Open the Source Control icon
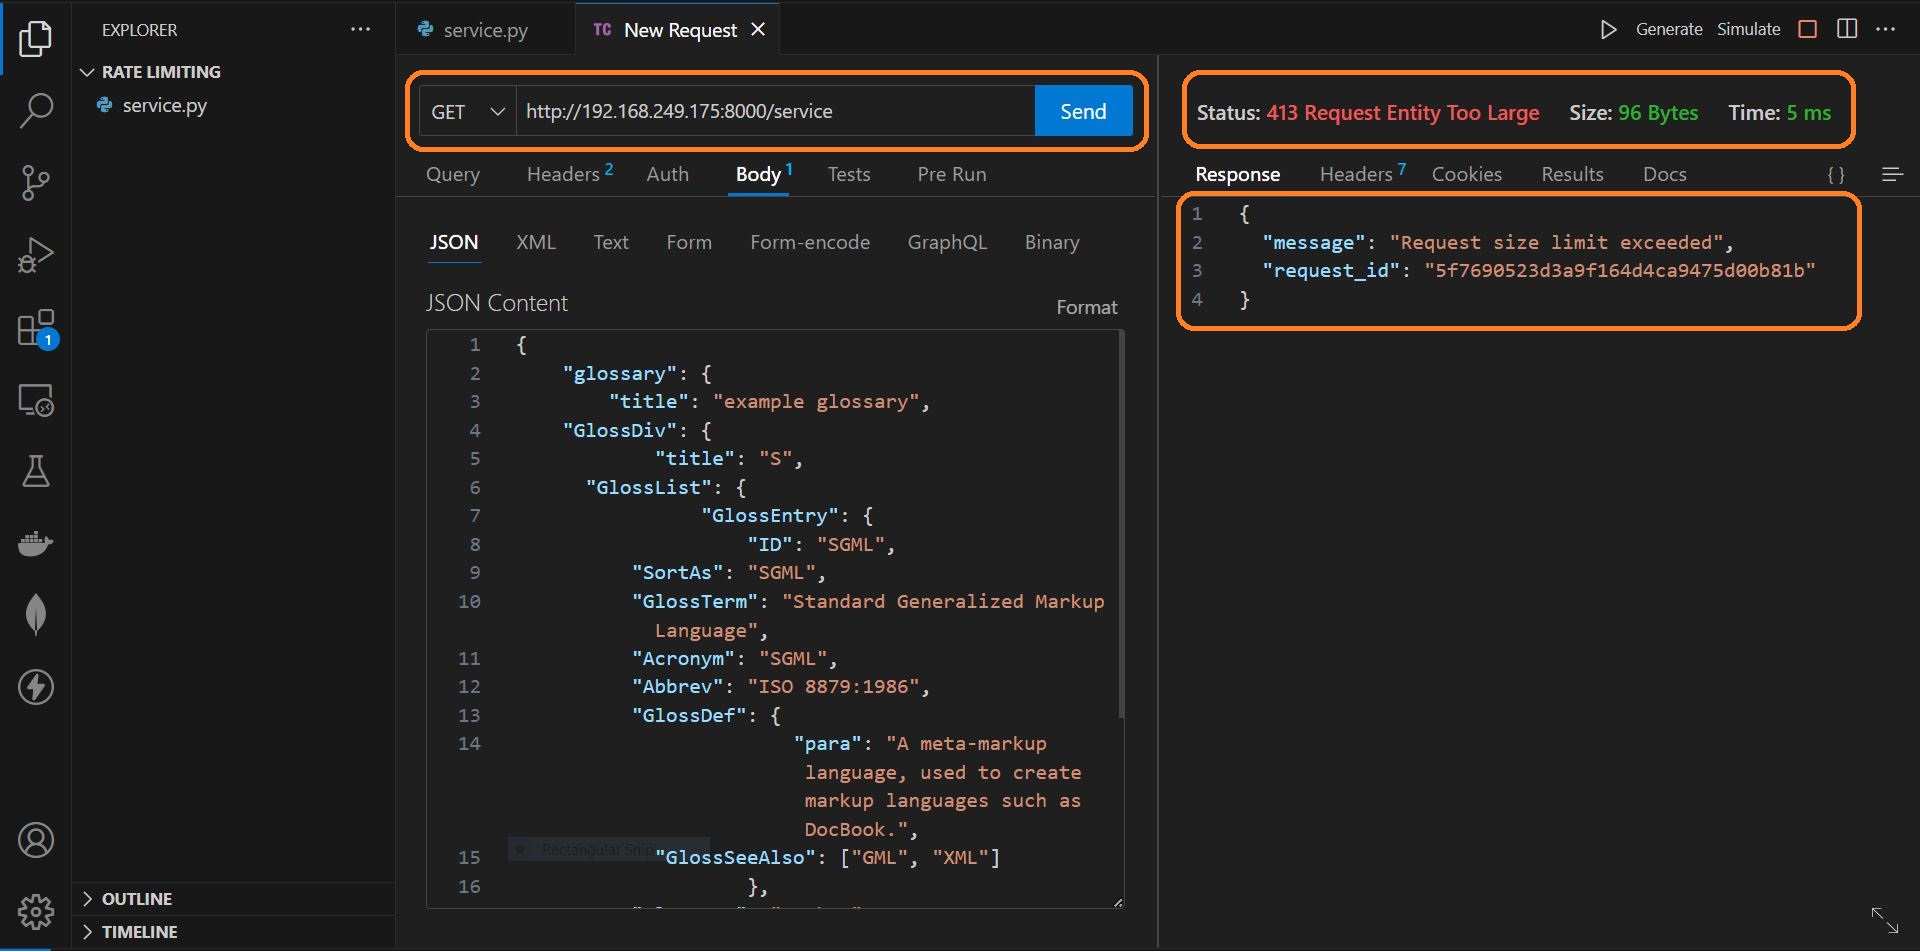The height and width of the screenshot is (951, 1920). 36,182
